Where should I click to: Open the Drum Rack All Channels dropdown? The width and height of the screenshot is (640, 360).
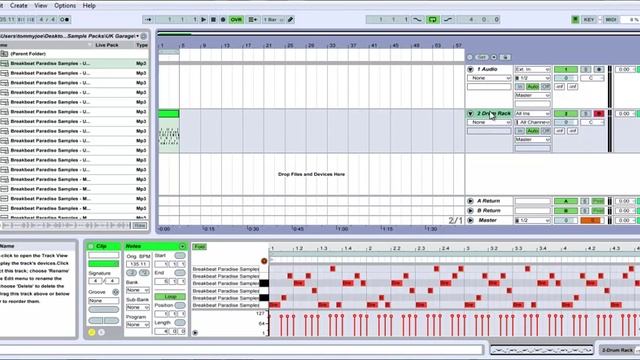(x=533, y=122)
